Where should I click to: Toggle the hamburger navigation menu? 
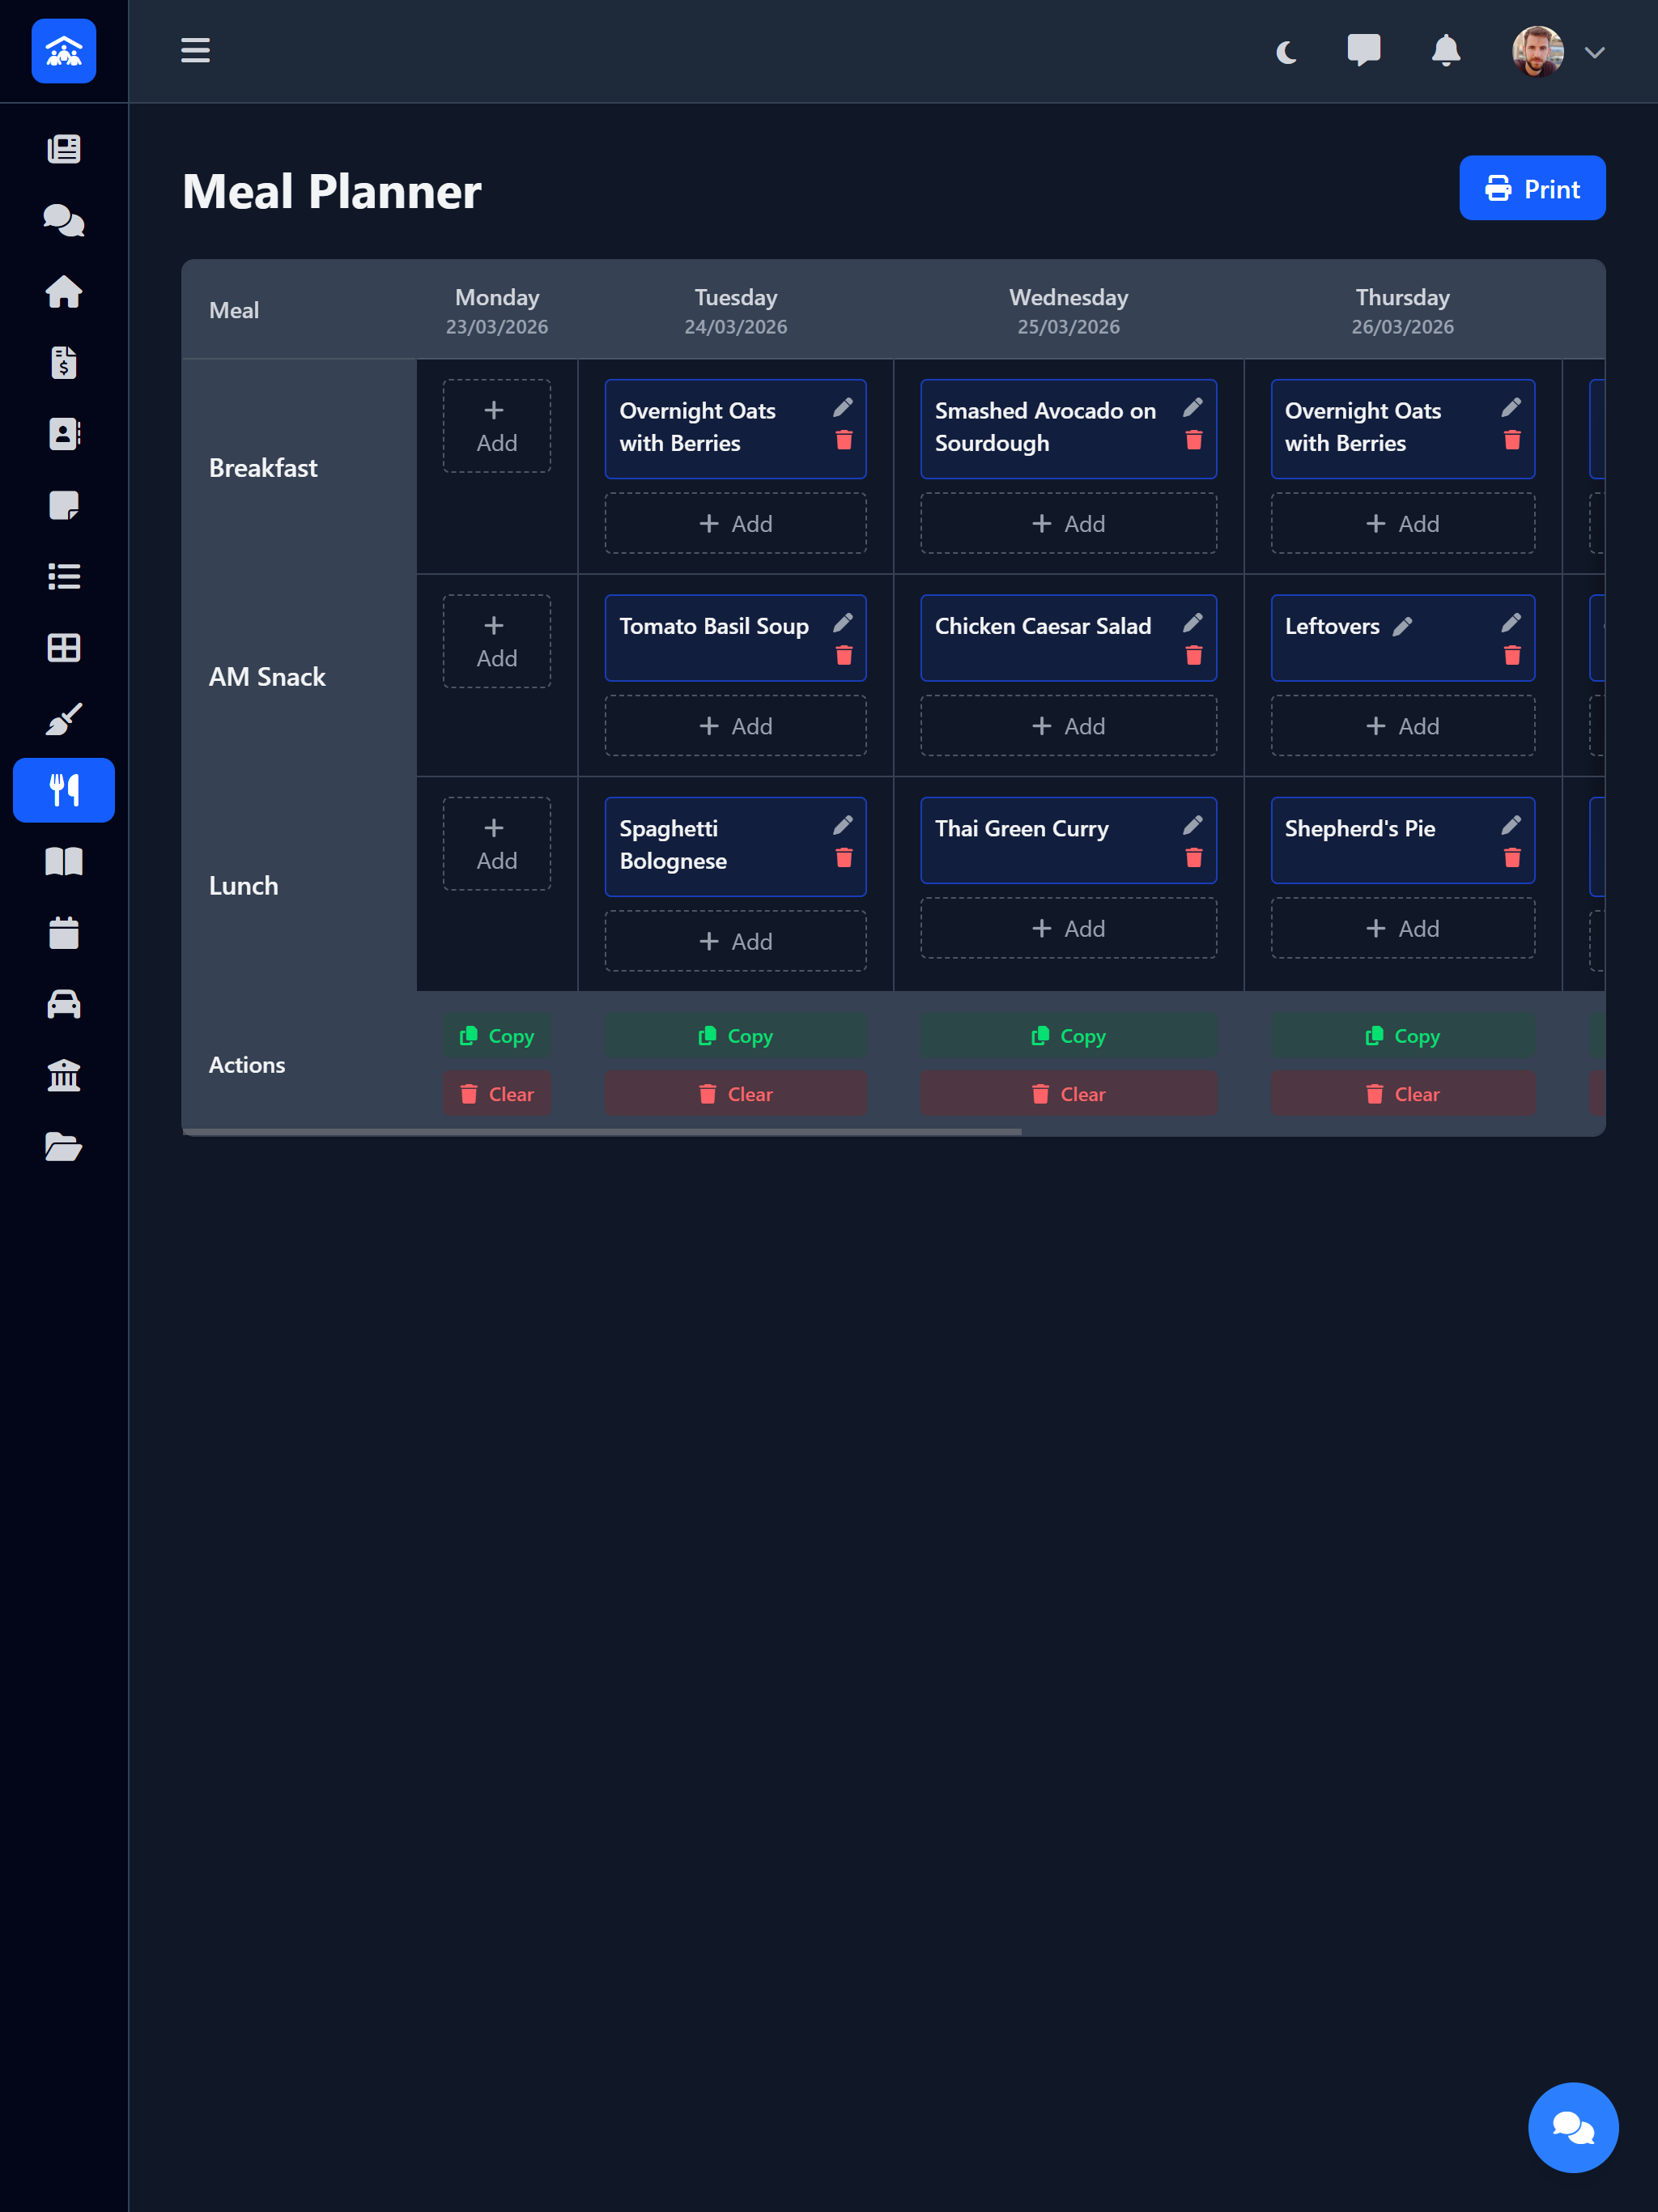click(x=195, y=51)
